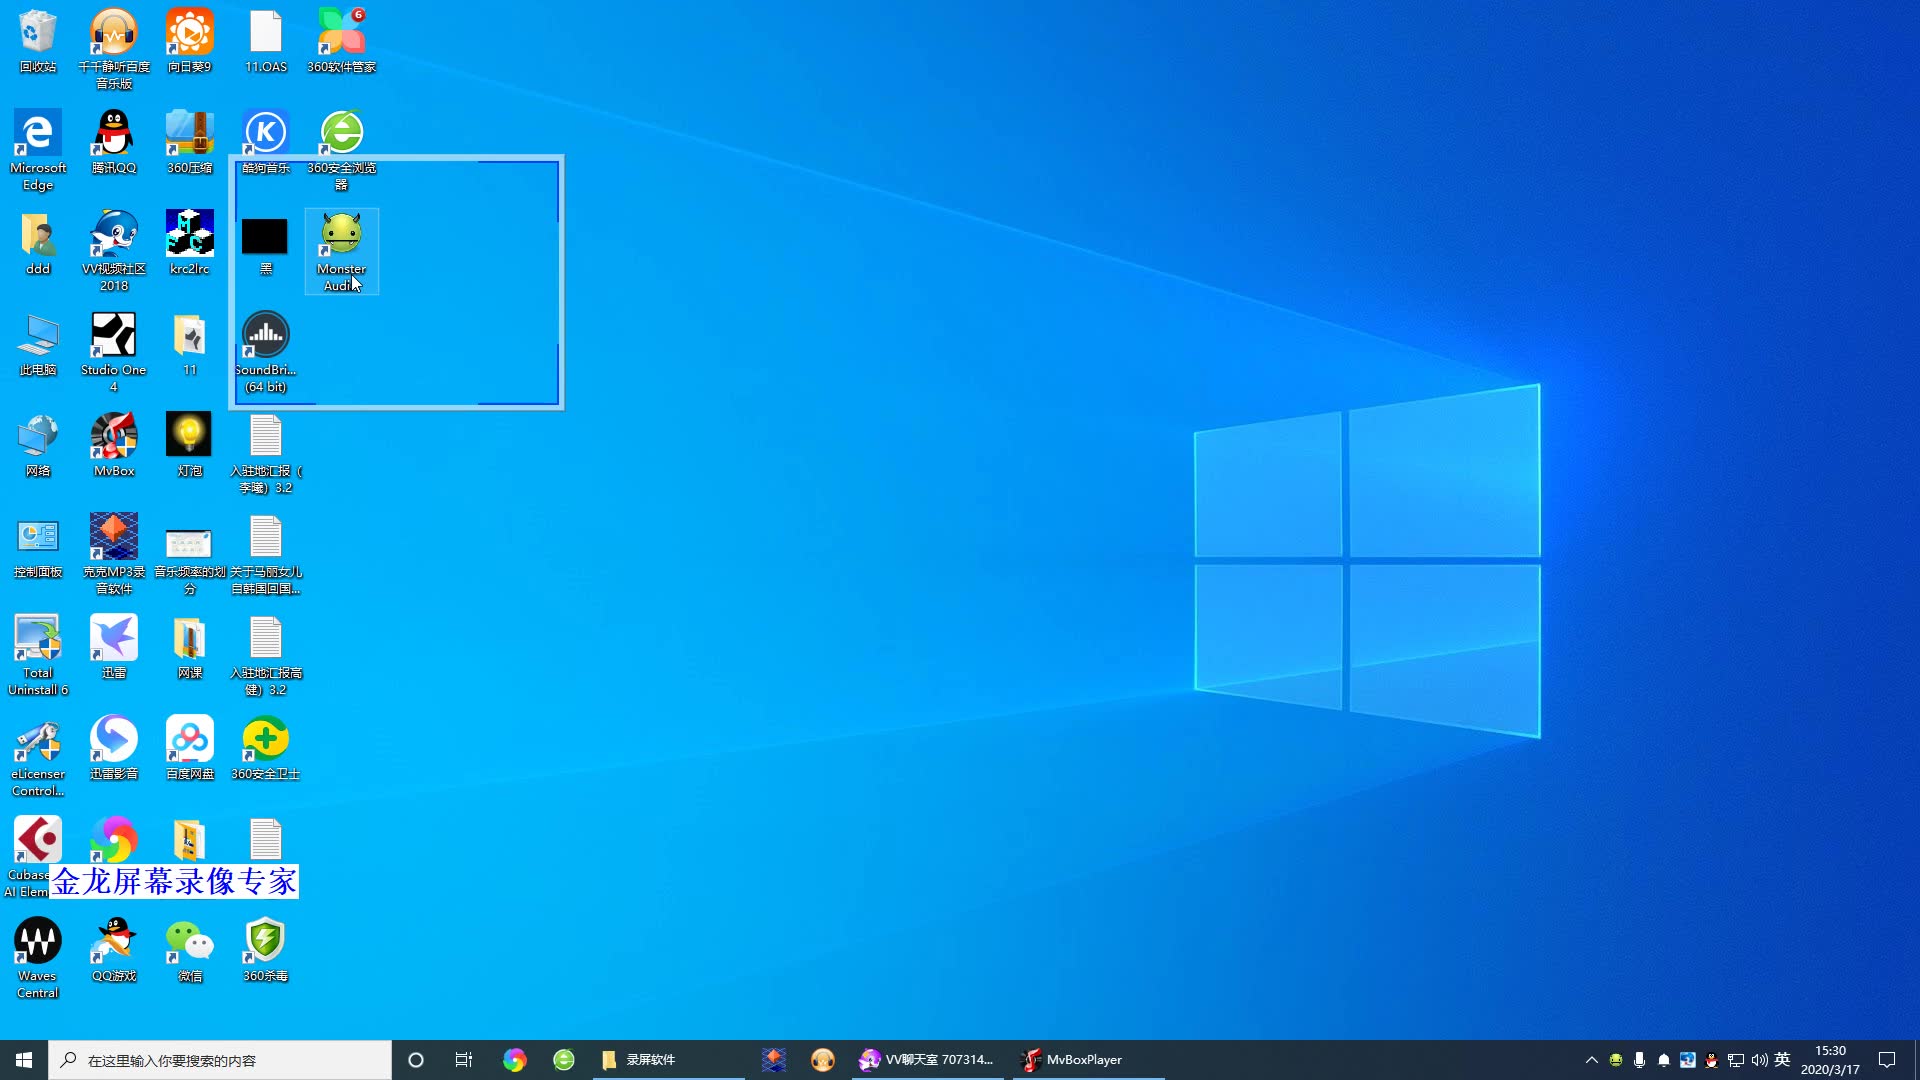
Task: Click Monster Audio tray icon
Action: pyautogui.click(x=1616, y=1060)
